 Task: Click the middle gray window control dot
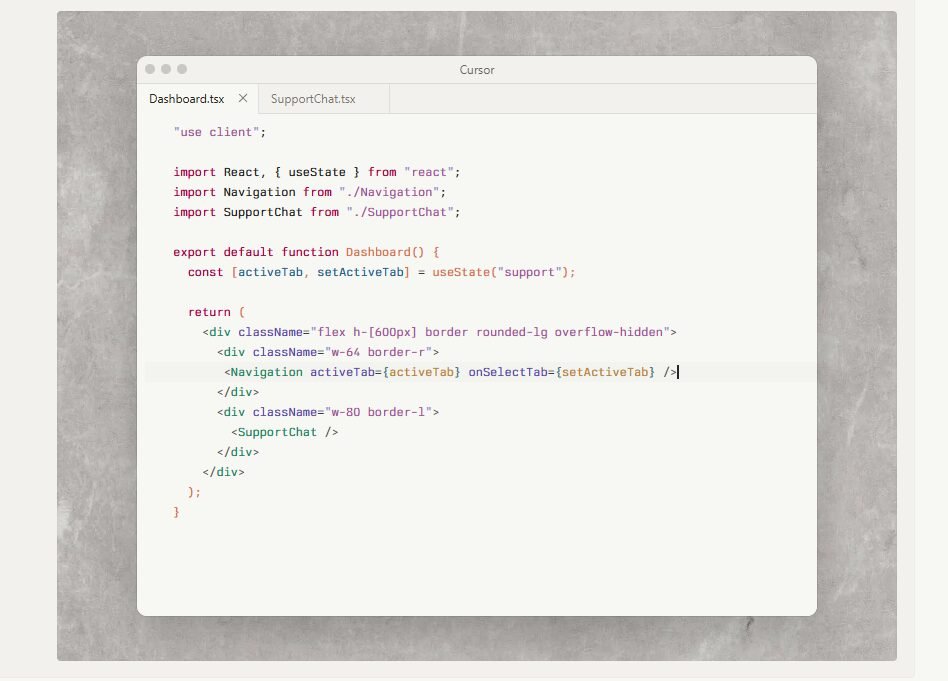[166, 69]
